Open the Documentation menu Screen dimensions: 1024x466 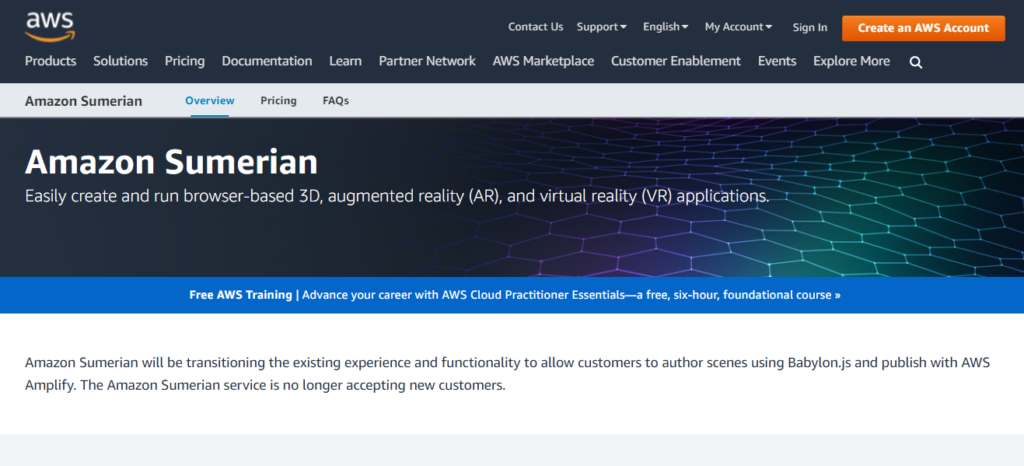click(x=267, y=61)
